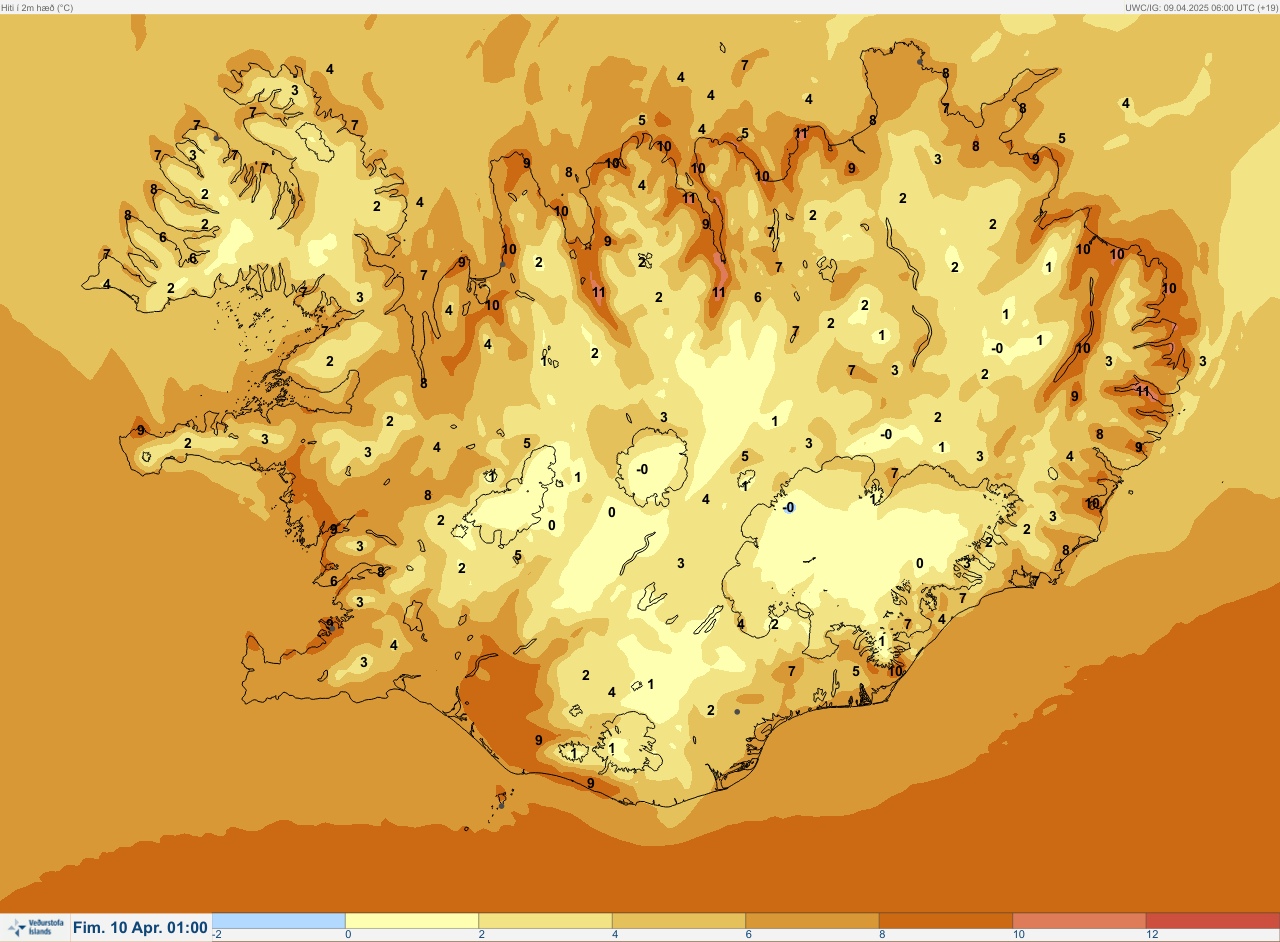The width and height of the screenshot is (1280, 942).
Task: Pick the light blue -2 to 0 legend swatch
Action: tap(279, 920)
